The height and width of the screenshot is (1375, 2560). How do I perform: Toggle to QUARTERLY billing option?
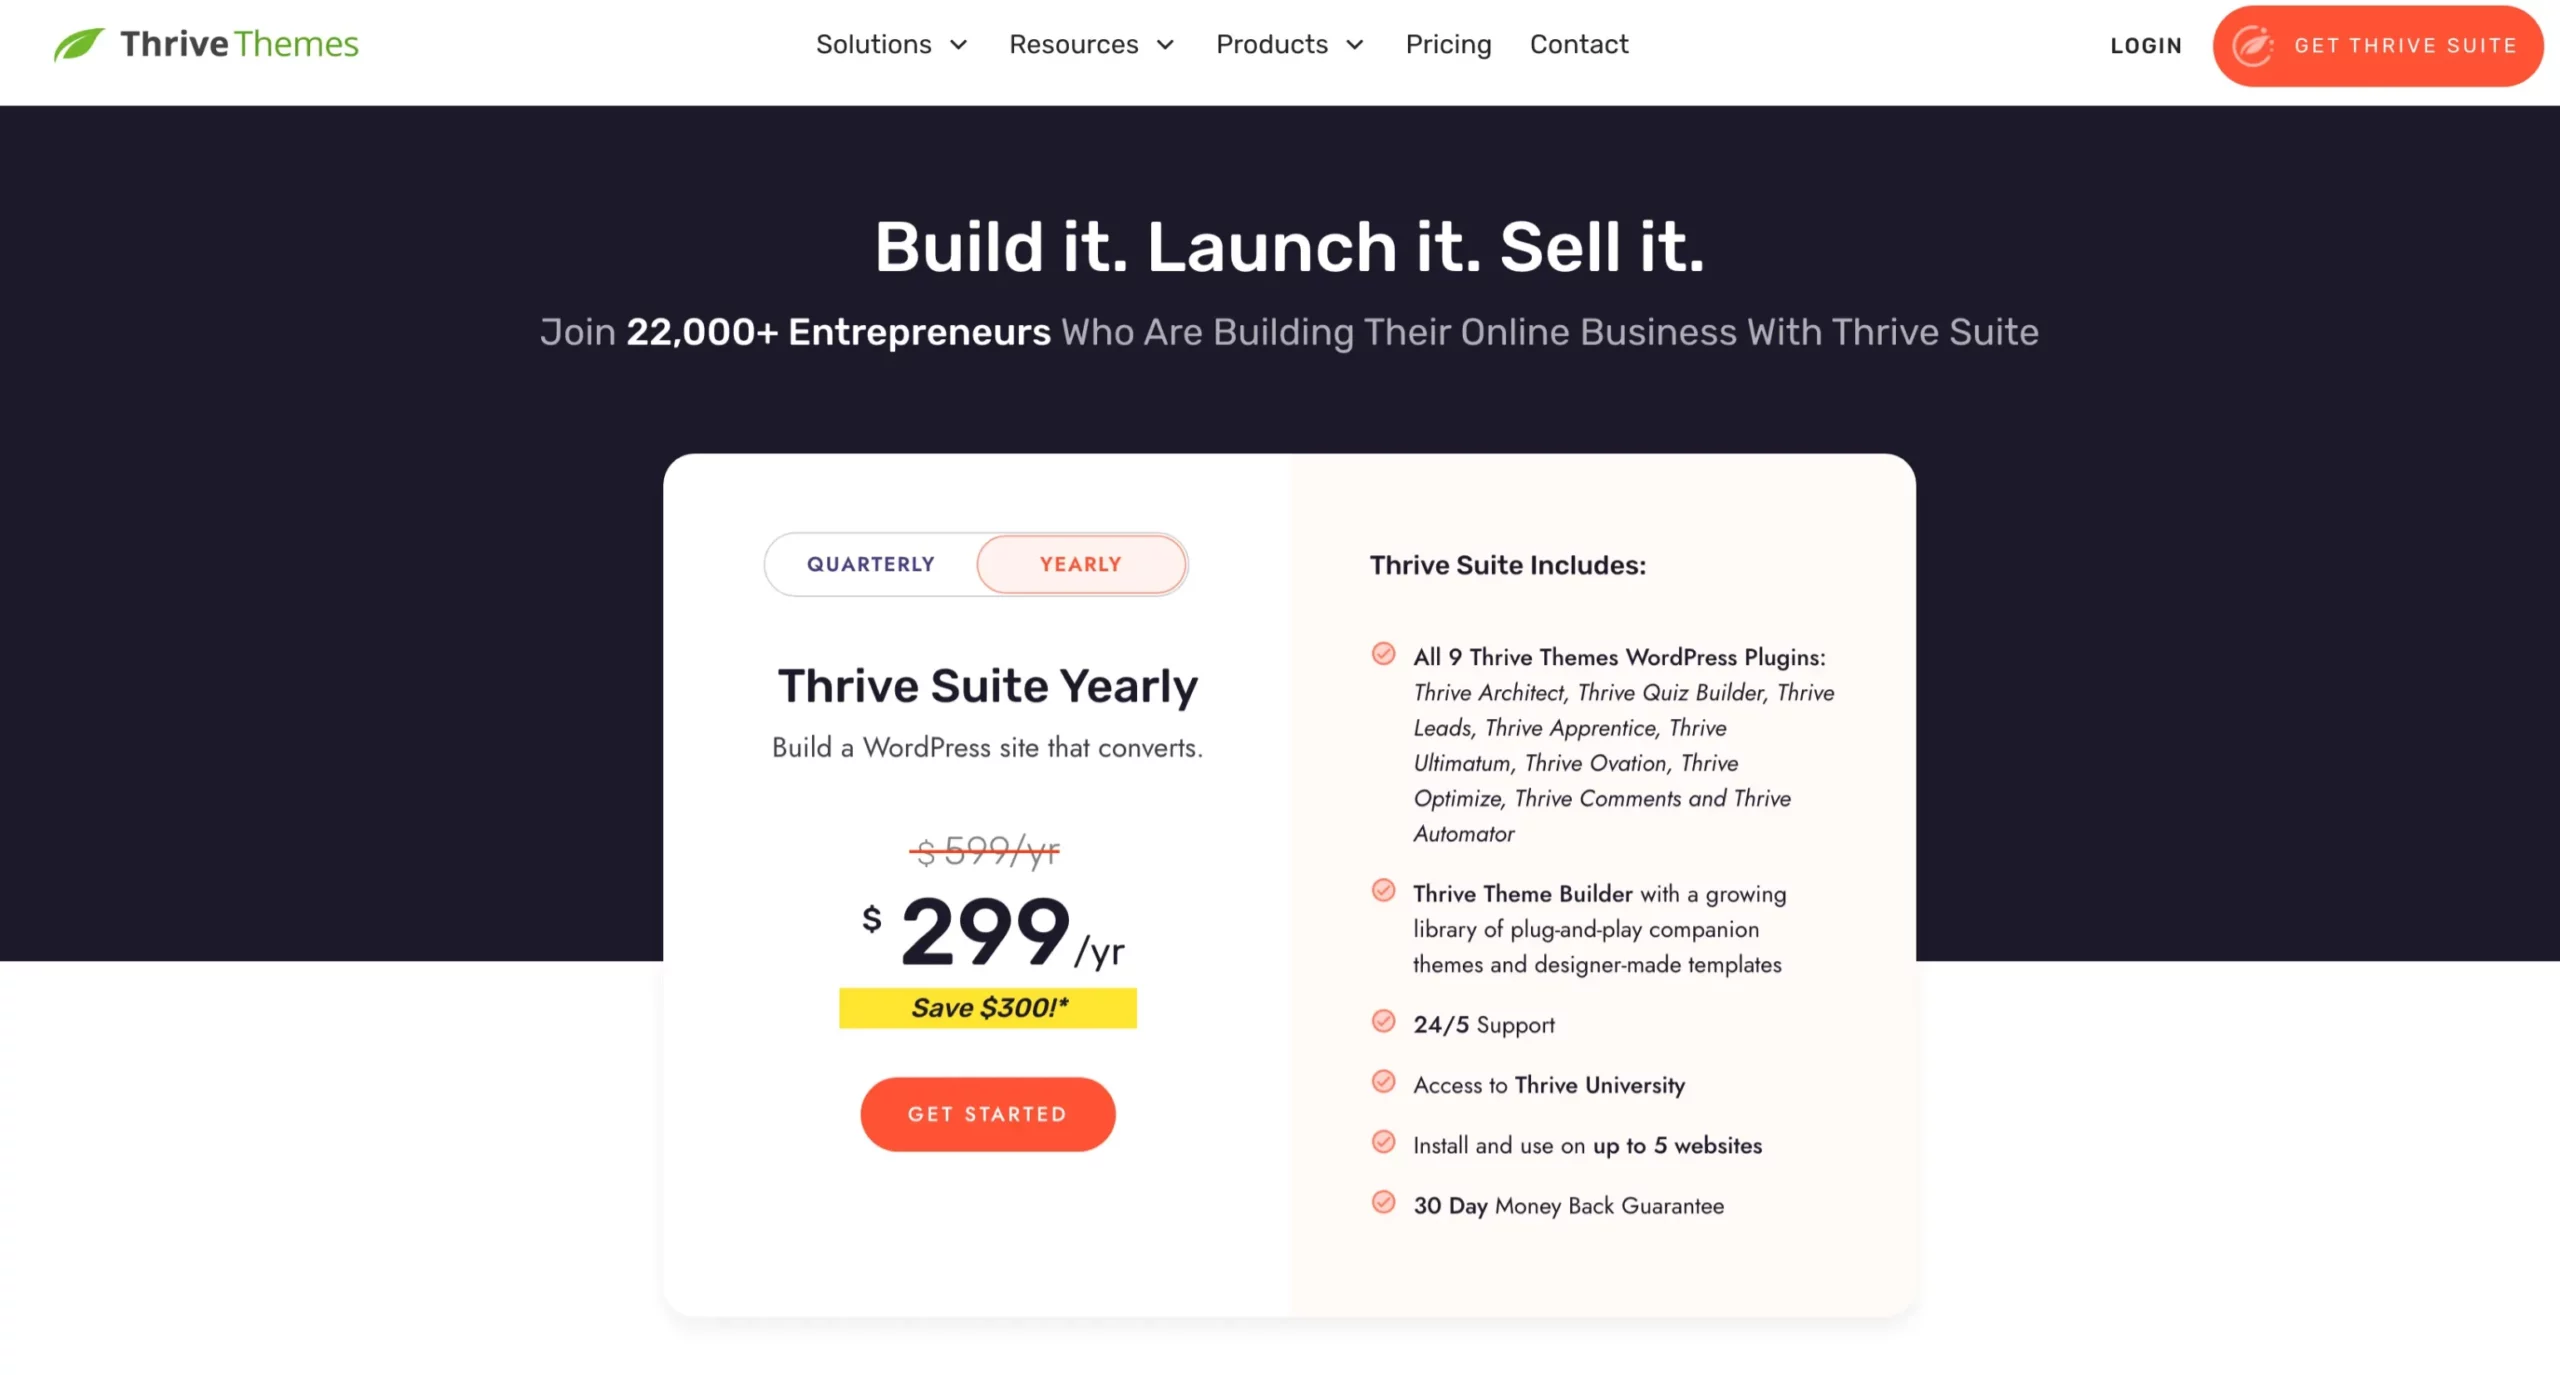[x=869, y=564]
